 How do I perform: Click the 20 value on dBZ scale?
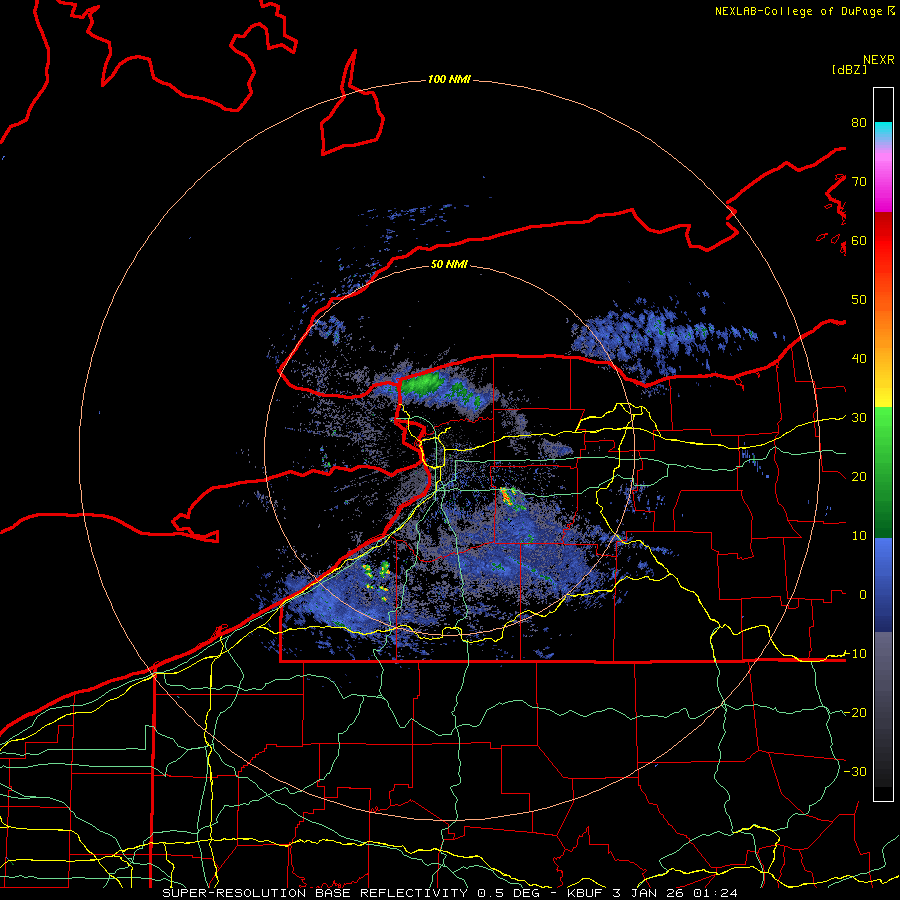pyautogui.click(x=859, y=476)
